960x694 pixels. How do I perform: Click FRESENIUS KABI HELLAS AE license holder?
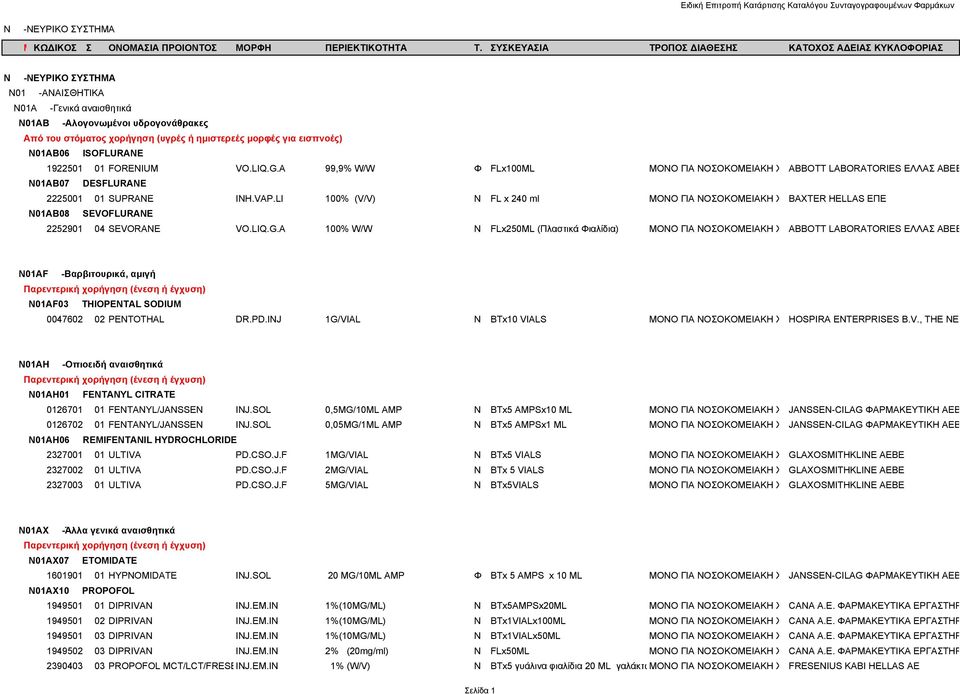853,666
